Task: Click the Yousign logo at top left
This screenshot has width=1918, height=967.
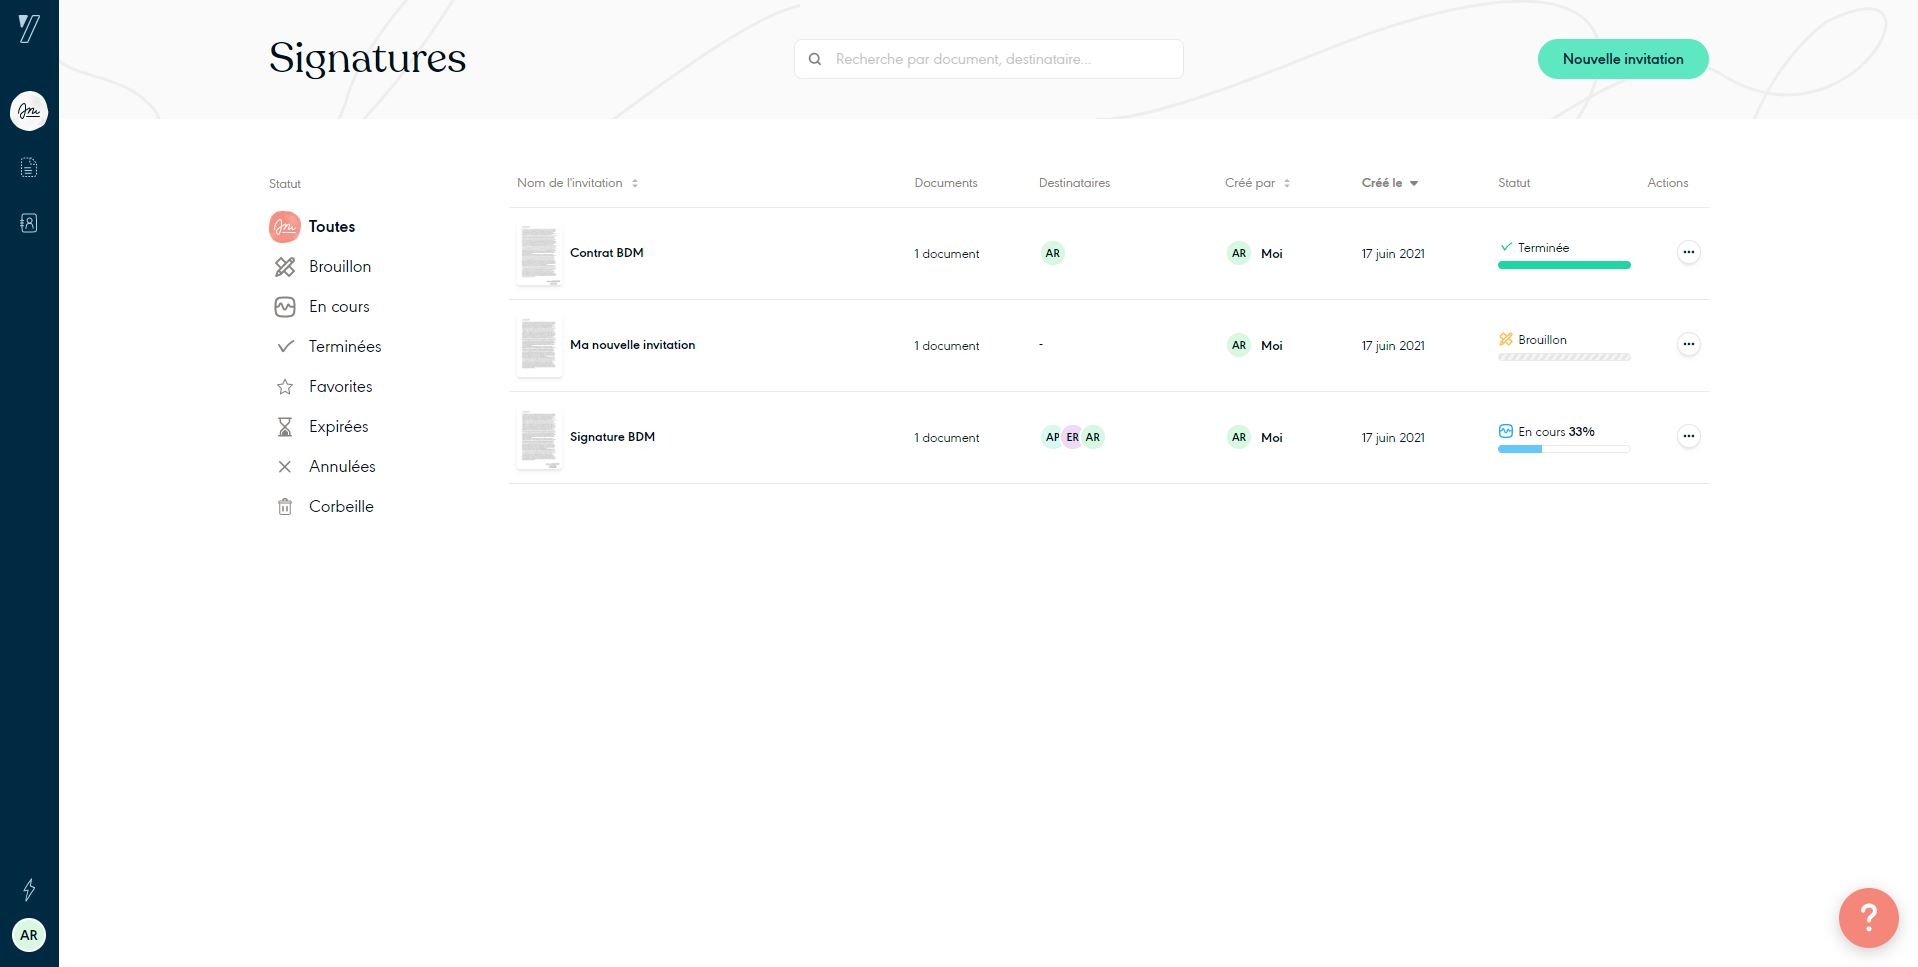Action: [x=29, y=29]
